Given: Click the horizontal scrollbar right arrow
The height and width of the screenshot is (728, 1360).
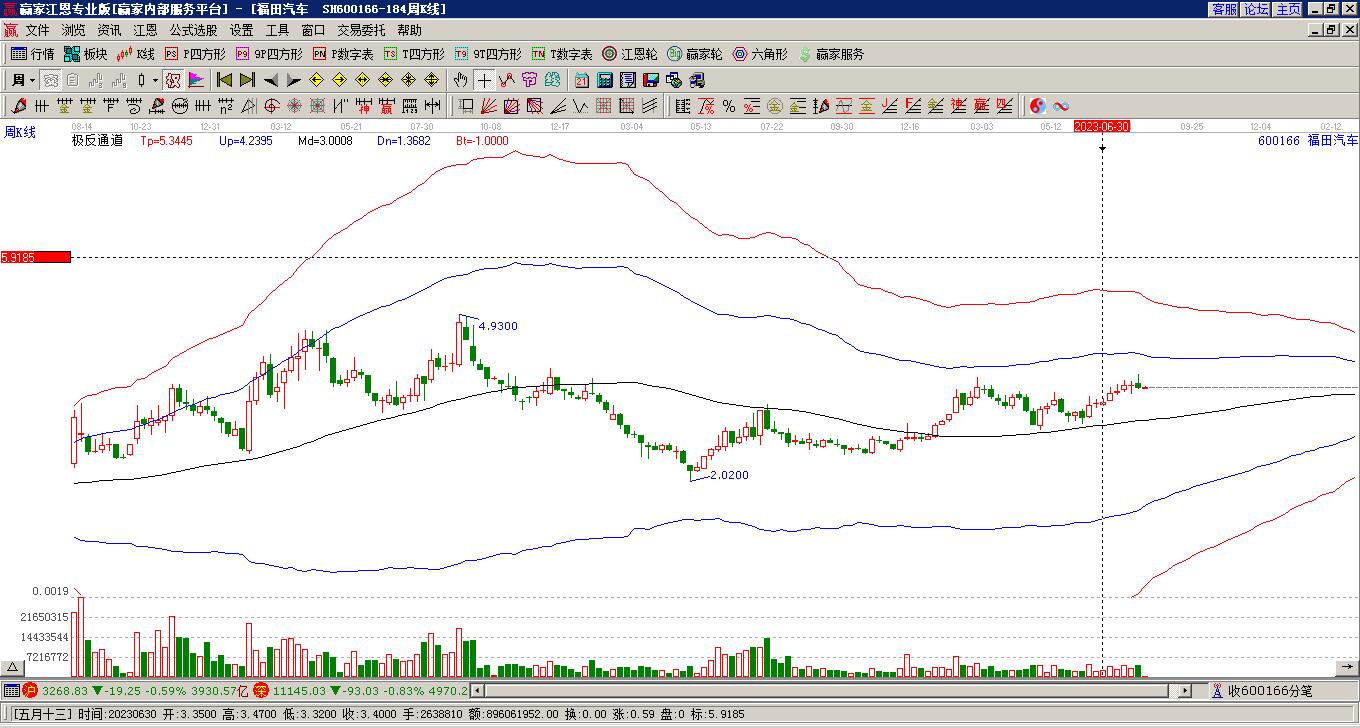Looking at the screenshot, I should (1185, 691).
